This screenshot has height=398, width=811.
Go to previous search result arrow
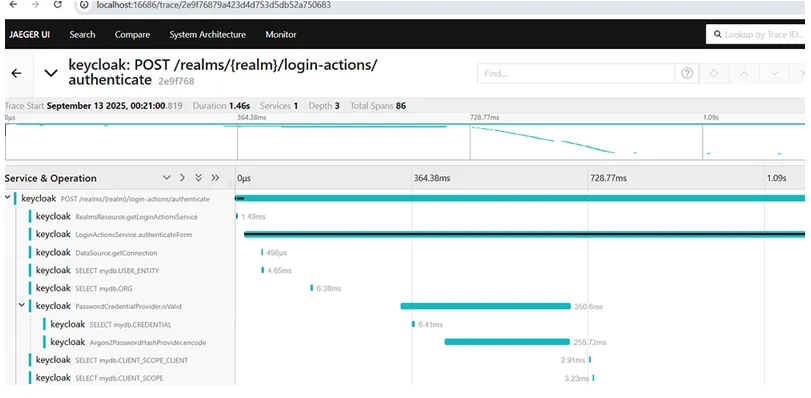(744, 73)
